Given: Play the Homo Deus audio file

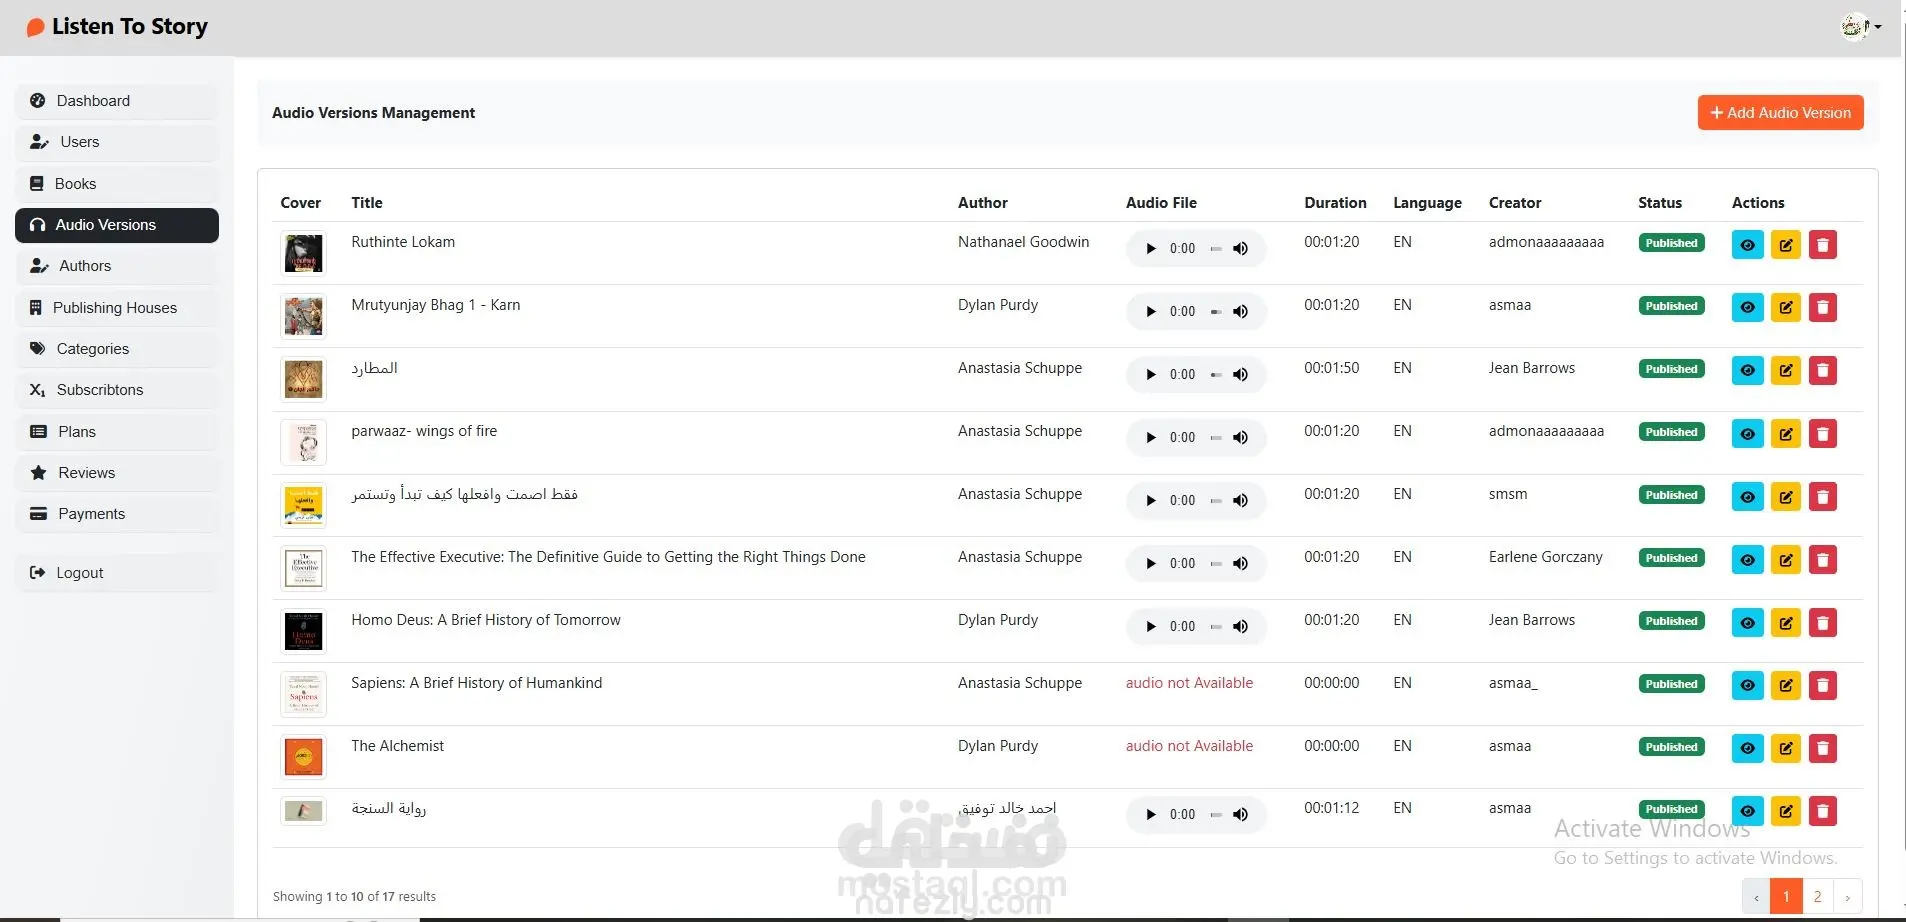Looking at the screenshot, I should [1151, 627].
